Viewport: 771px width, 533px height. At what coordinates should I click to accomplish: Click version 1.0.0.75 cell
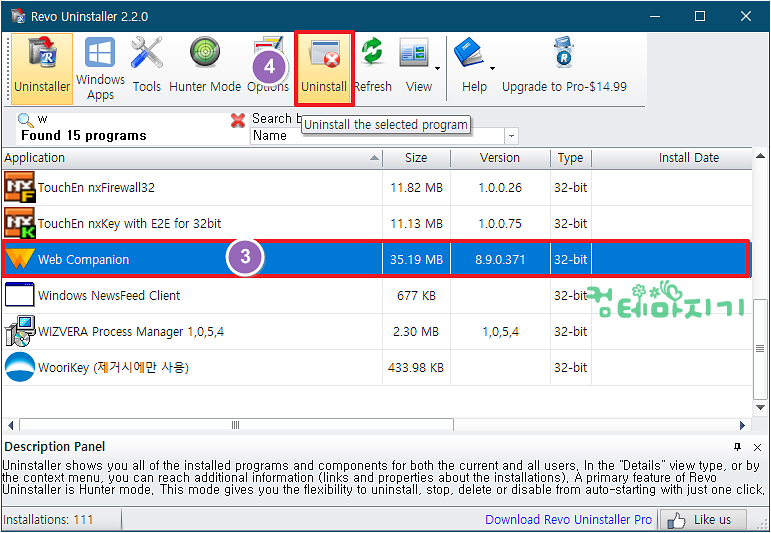coord(500,224)
